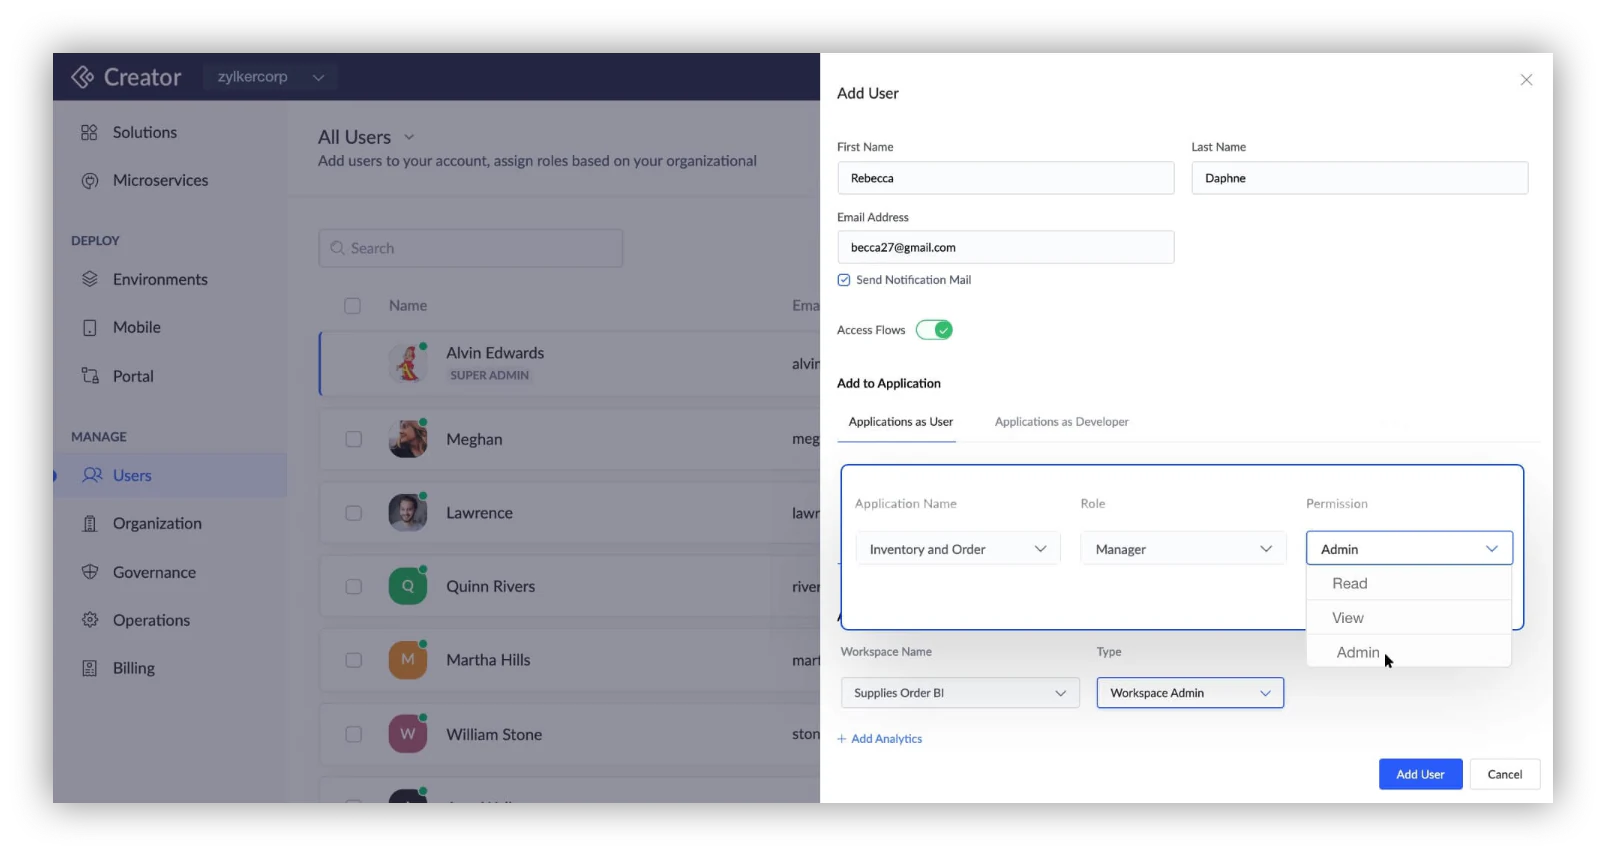The width and height of the screenshot is (1606, 856).
Task: Open the Supplies Order BI workspace dropdown
Action: [x=960, y=693]
